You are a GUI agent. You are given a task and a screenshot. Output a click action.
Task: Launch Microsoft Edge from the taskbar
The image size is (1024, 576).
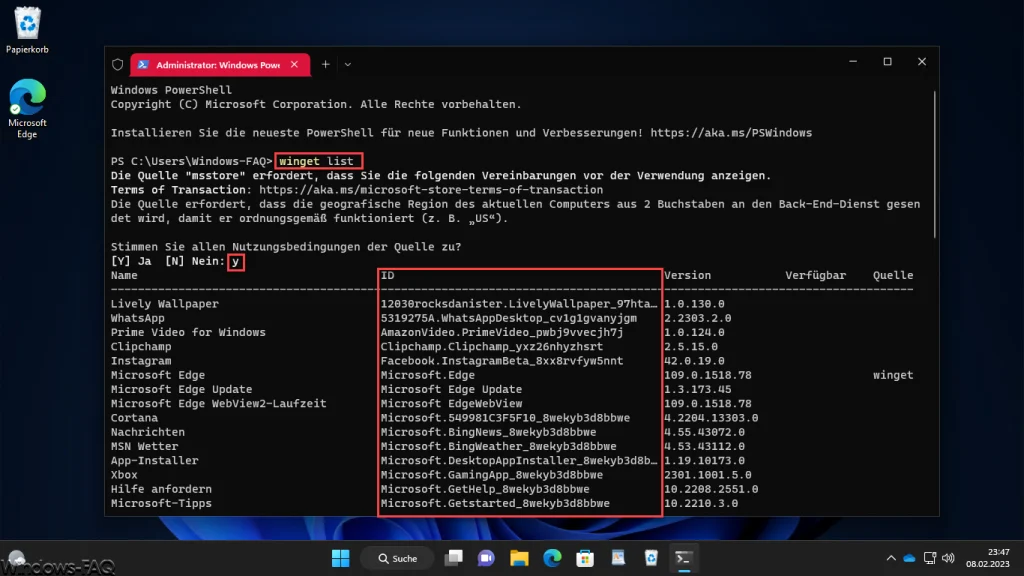pos(552,558)
